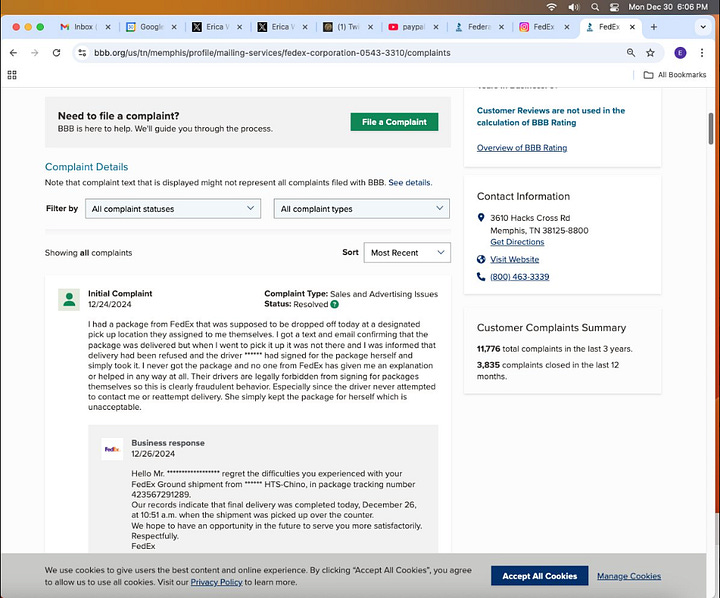Viewport: 720px width, 598px height.
Task: Open the All Bookmarks folder
Action: [675, 75]
